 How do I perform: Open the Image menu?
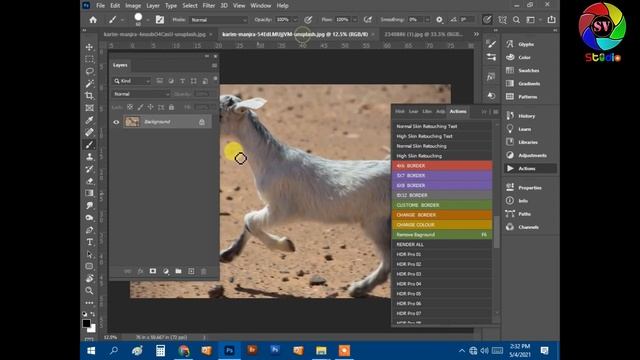click(133, 6)
